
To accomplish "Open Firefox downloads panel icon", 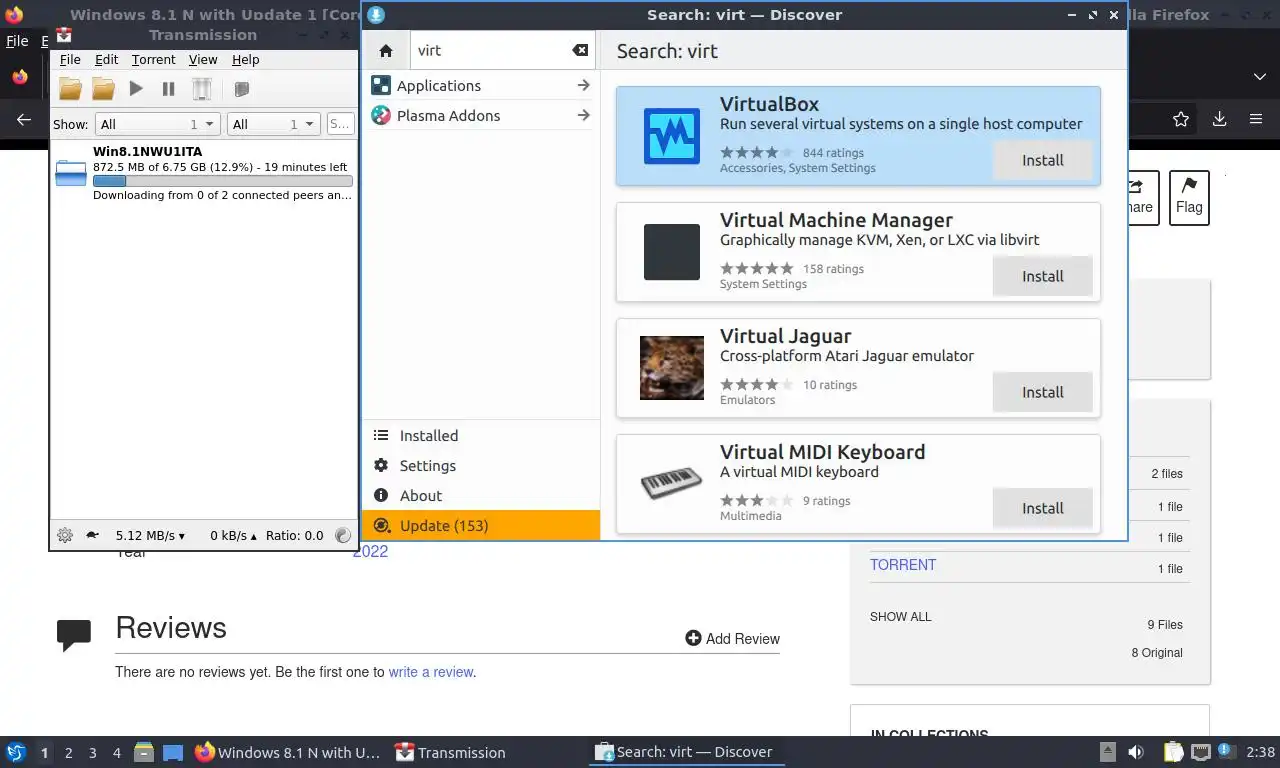I will pyautogui.click(x=1219, y=119).
